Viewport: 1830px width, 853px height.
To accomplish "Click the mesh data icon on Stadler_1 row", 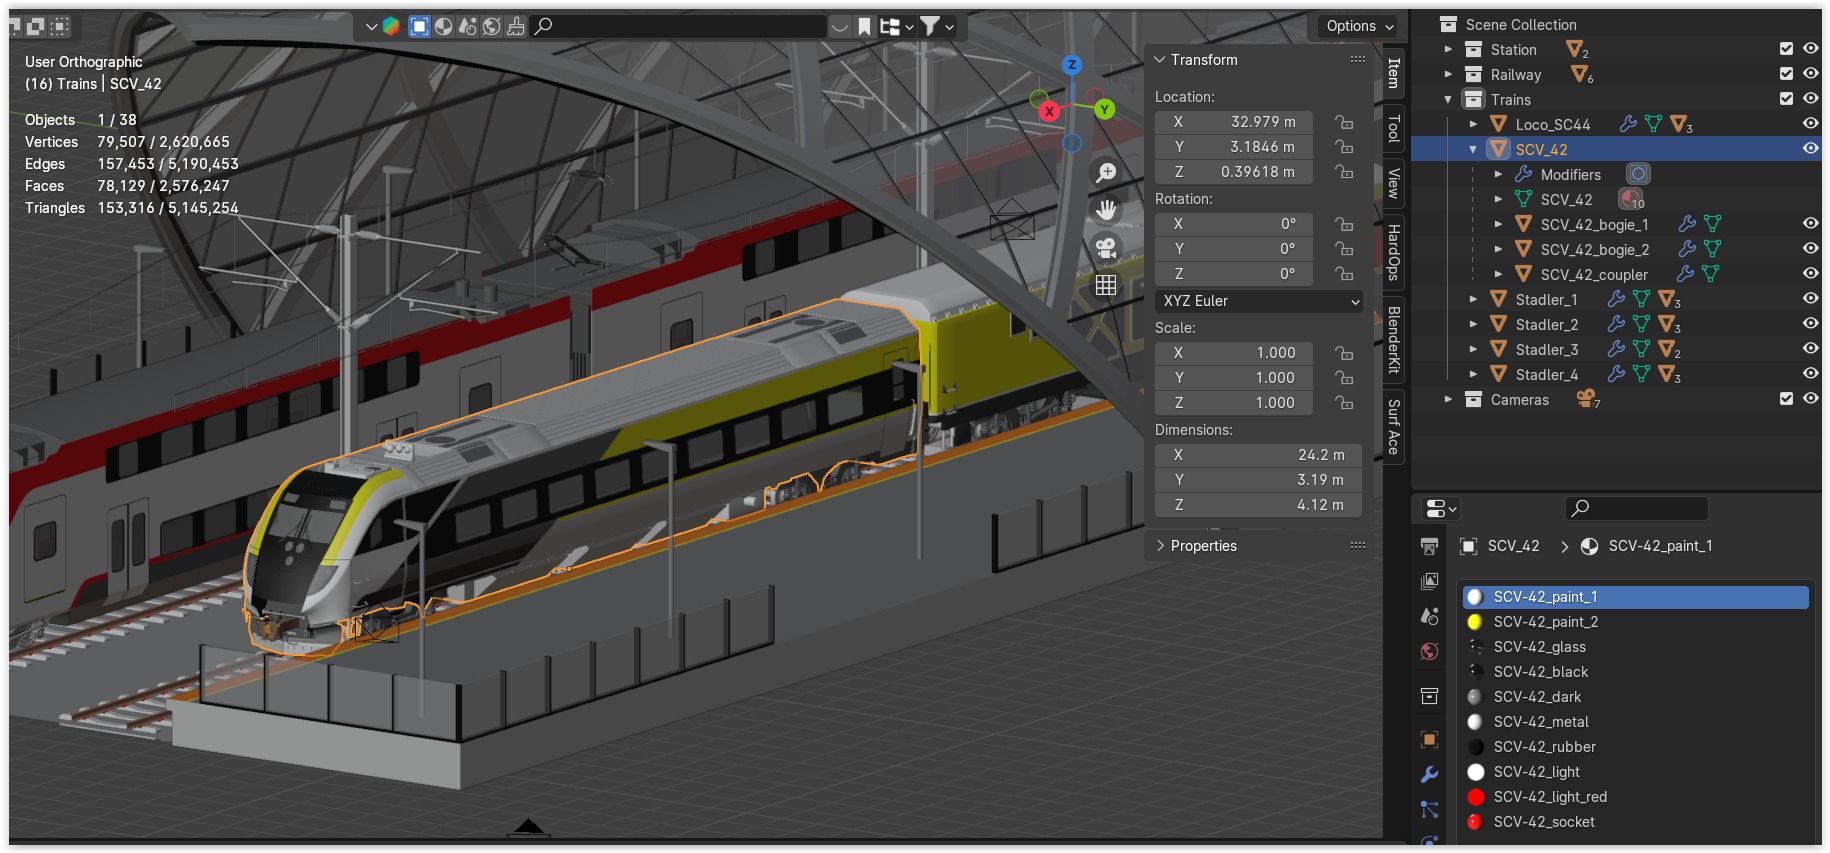I will 1641,299.
